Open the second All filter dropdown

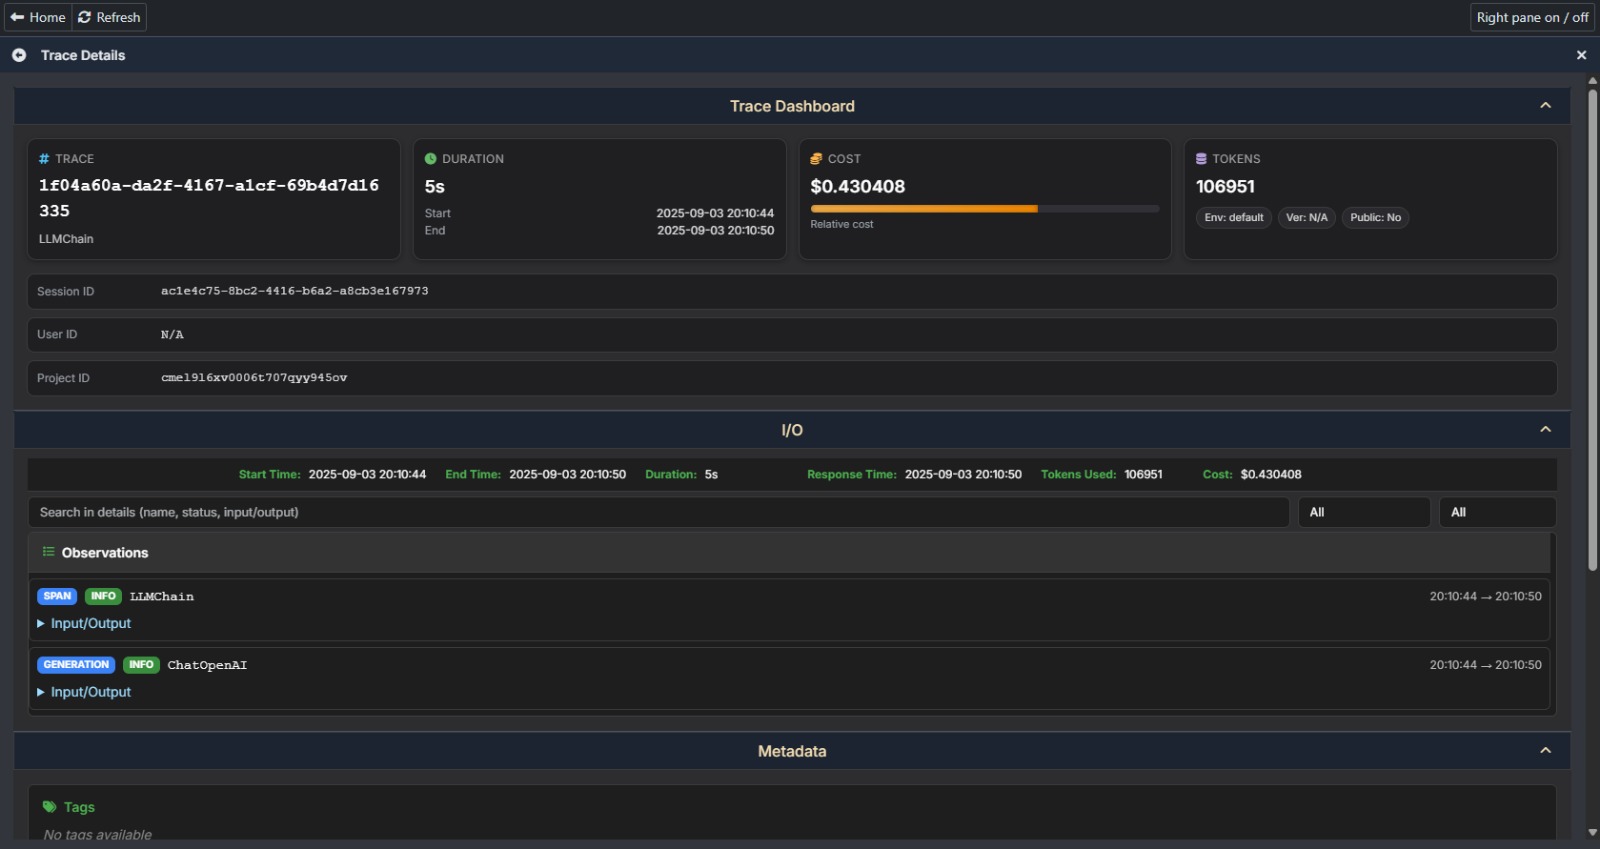(x=1496, y=512)
